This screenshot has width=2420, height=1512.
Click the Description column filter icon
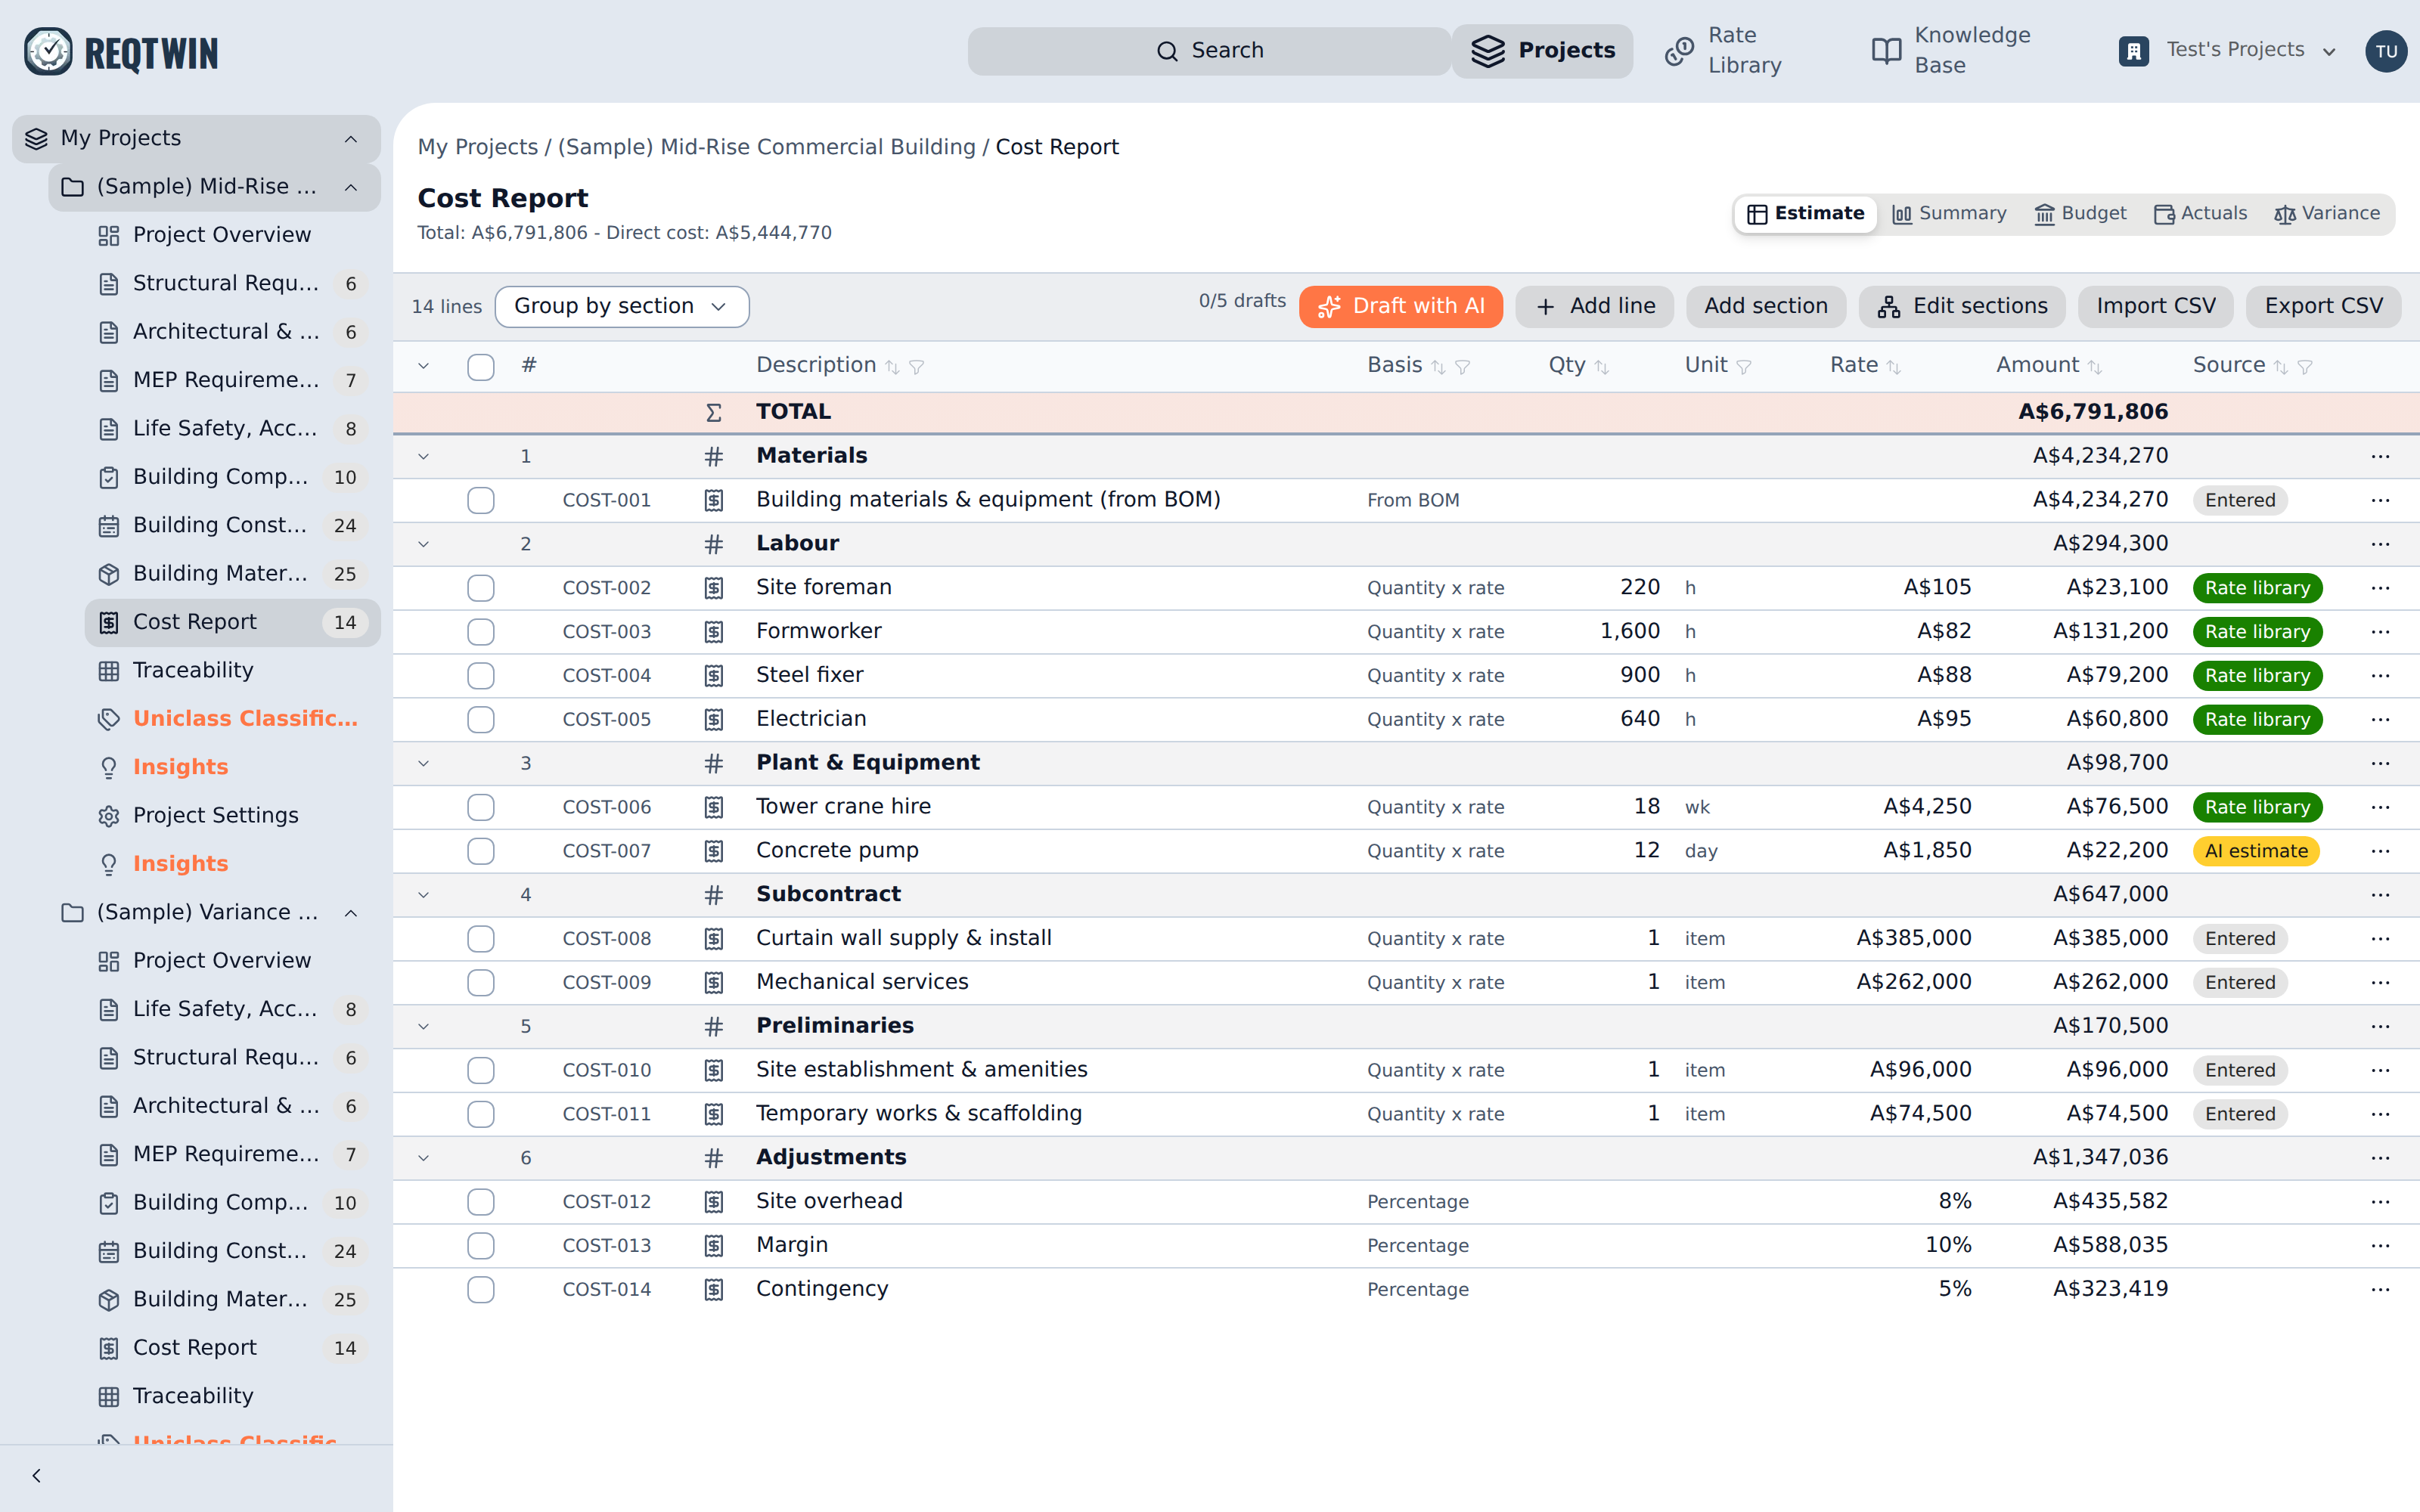point(916,367)
